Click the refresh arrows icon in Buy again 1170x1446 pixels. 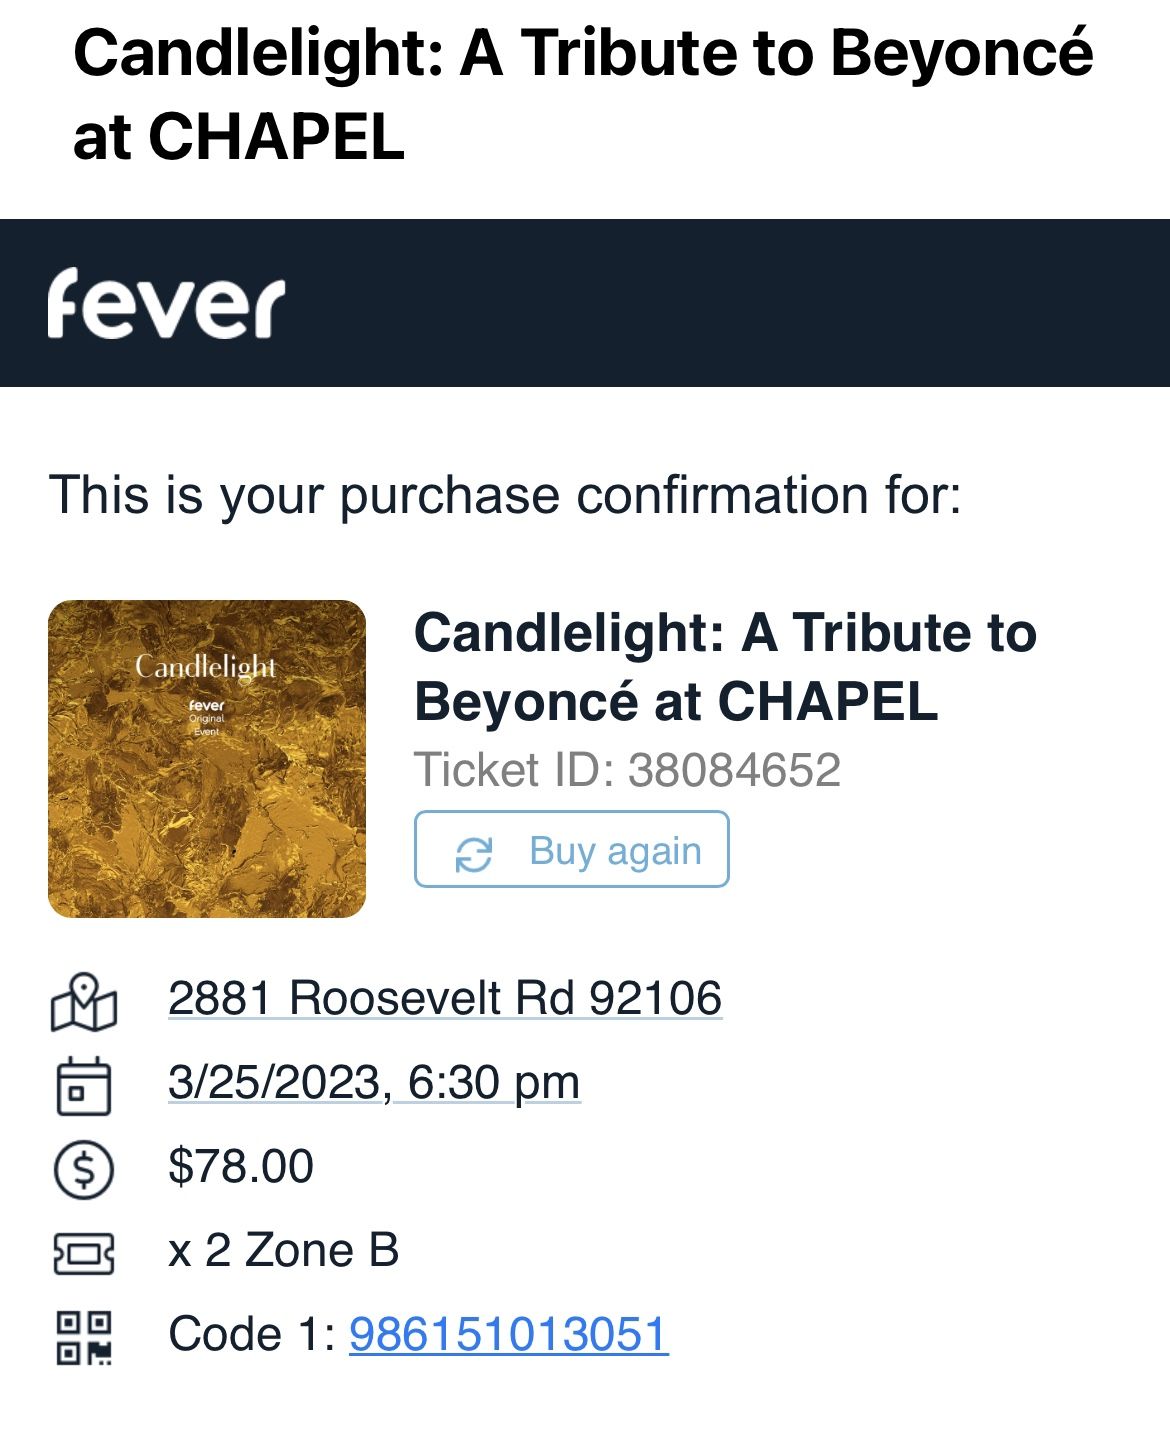coord(473,853)
